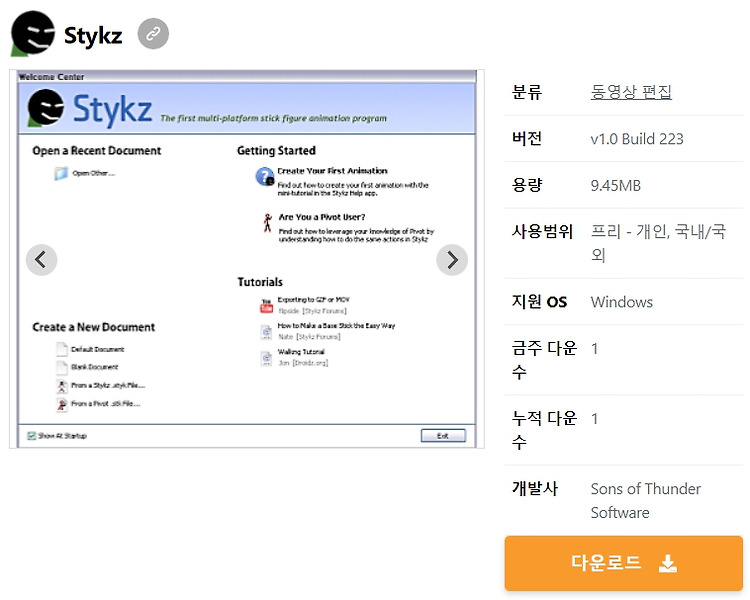Click the Welcome Center window title
Screen dimensions: 750x600
click(x=51, y=77)
